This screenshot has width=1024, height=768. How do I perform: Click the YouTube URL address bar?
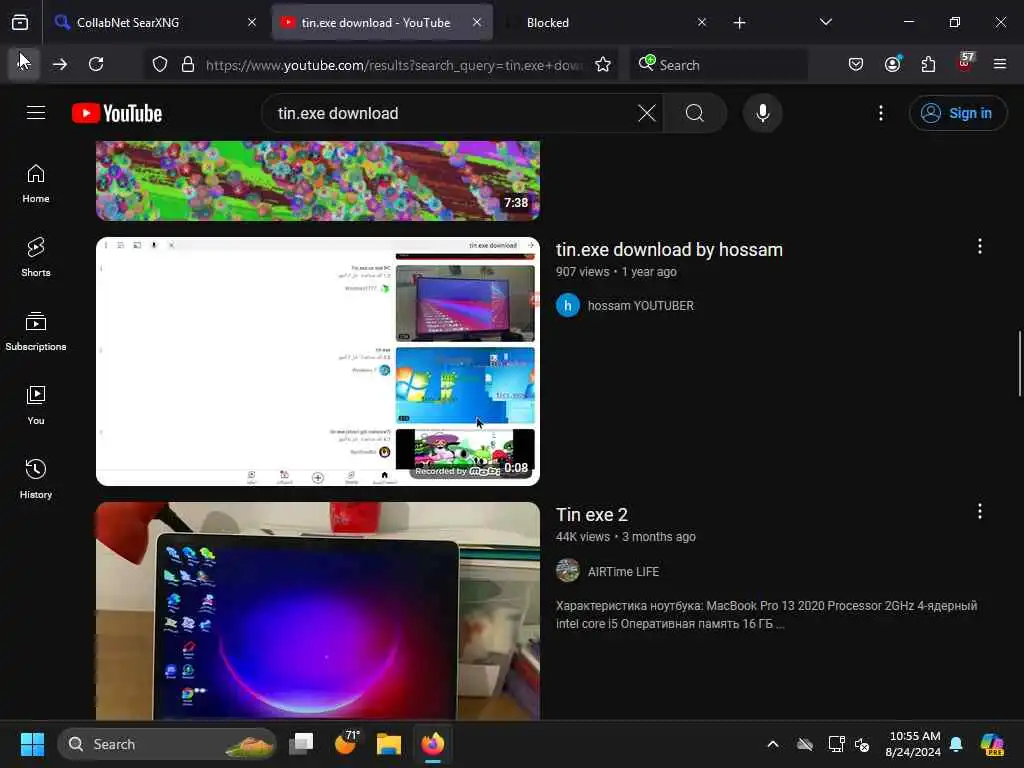(x=393, y=65)
